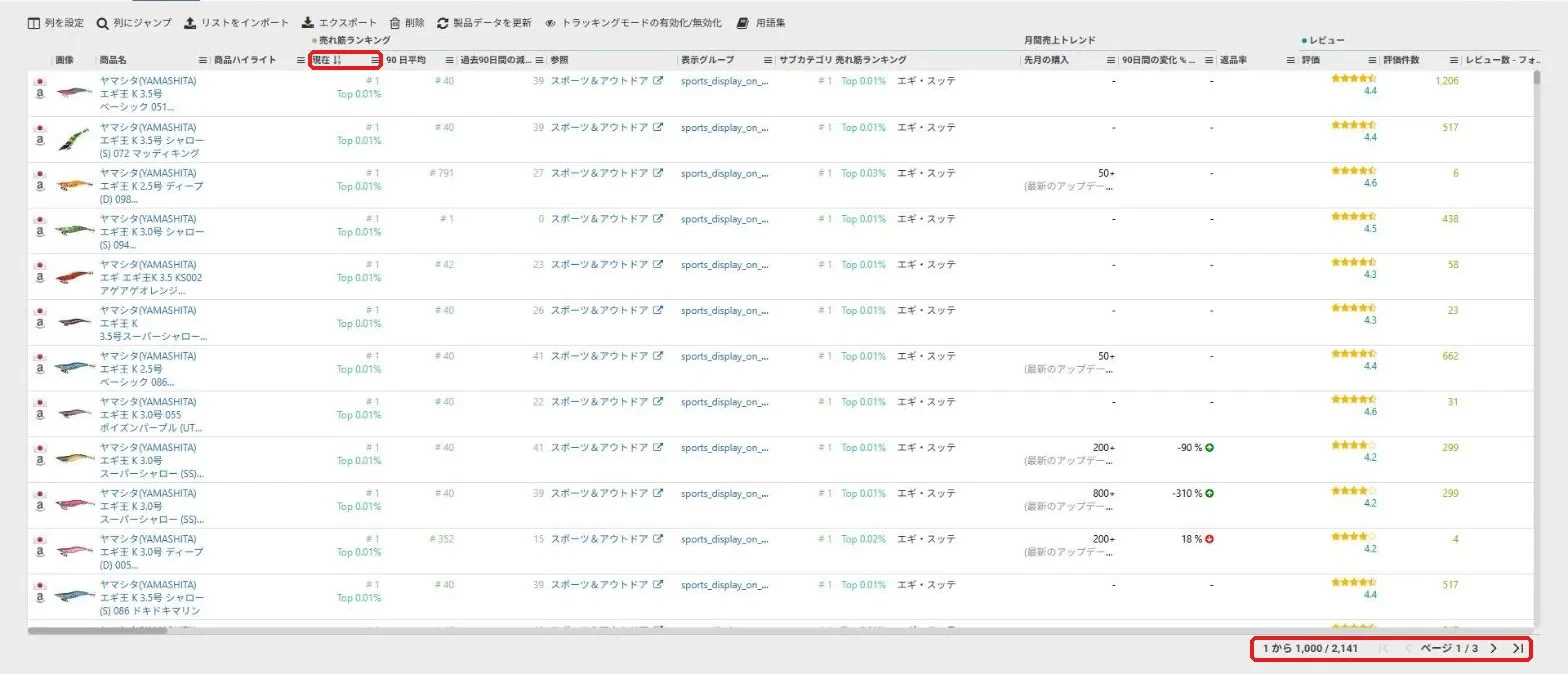This screenshot has width=1568, height=674.
Task: Open product エギ王 K 3.0号 055 ポイズンパープル
Action: 152,415
